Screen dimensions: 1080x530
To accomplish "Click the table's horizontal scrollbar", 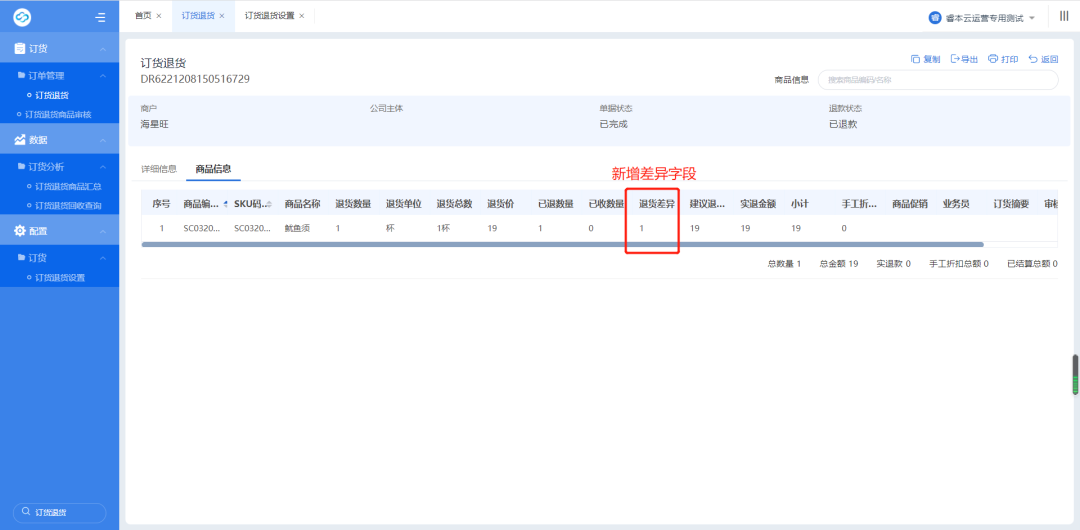I will 562,244.
